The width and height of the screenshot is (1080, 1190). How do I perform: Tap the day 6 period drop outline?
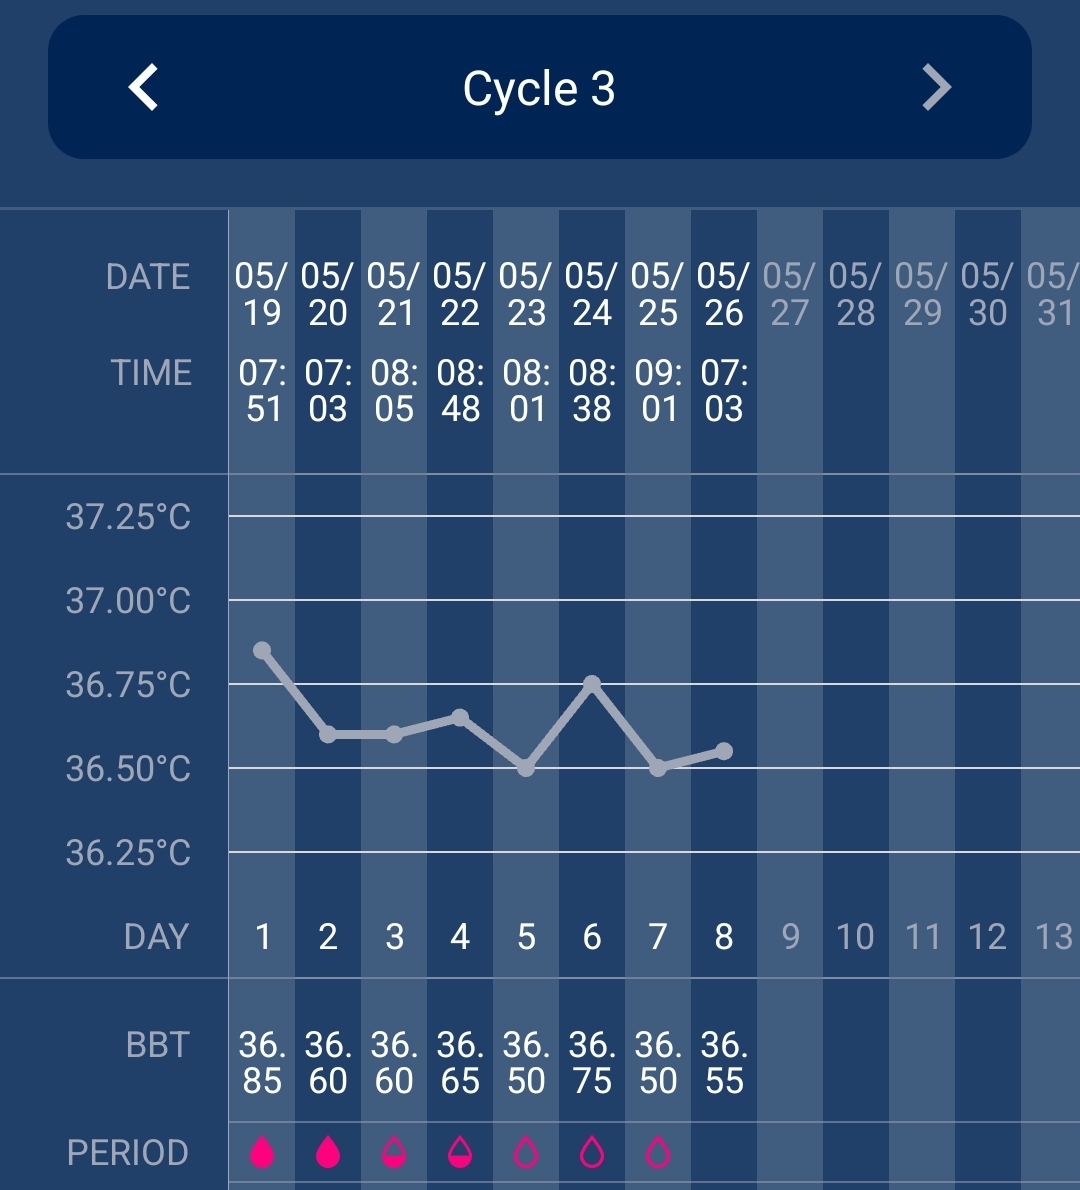click(592, 1153)
